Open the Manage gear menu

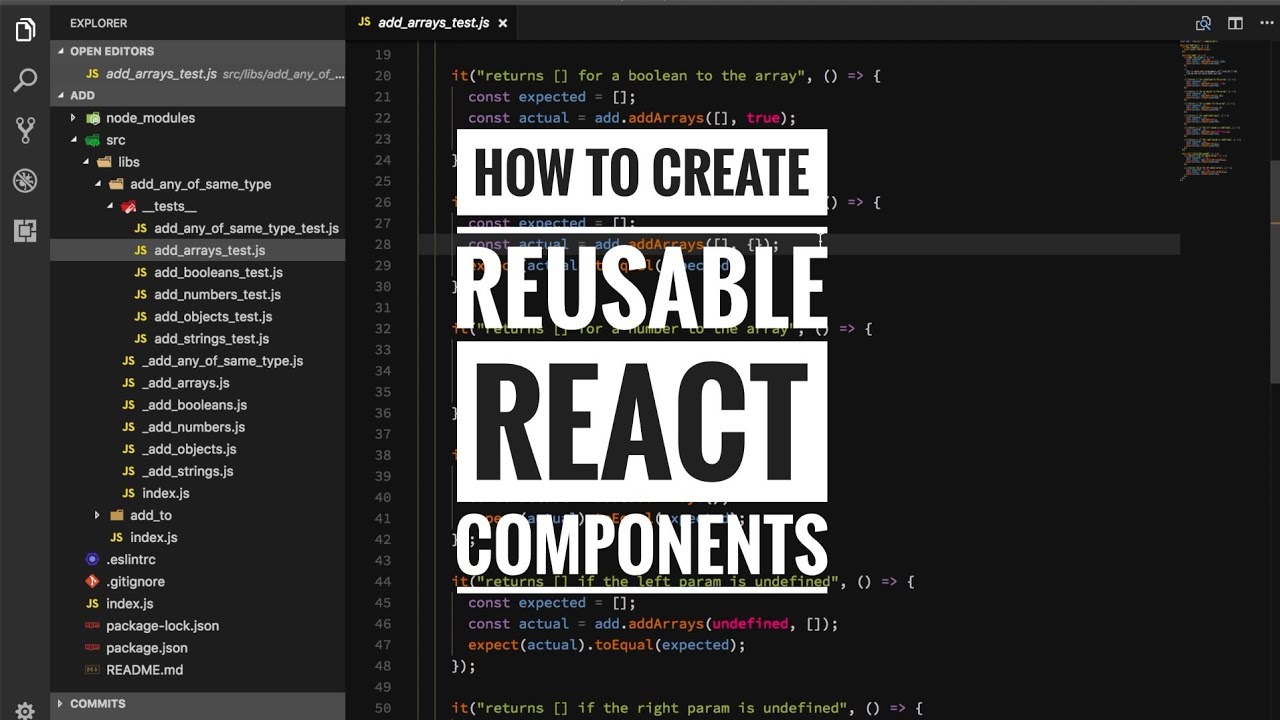coord(25,710)
